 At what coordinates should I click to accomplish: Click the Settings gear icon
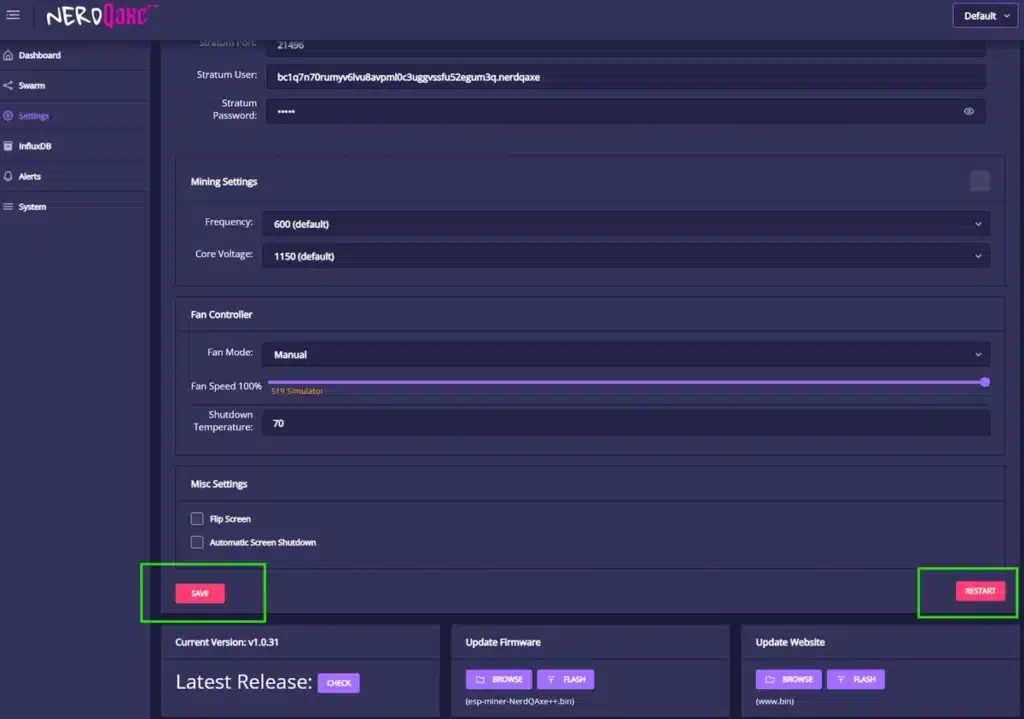(x=9, y=116)
